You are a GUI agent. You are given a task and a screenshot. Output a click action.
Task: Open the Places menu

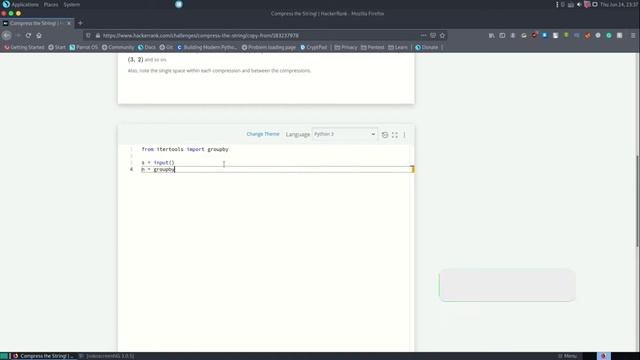(51, 4)
